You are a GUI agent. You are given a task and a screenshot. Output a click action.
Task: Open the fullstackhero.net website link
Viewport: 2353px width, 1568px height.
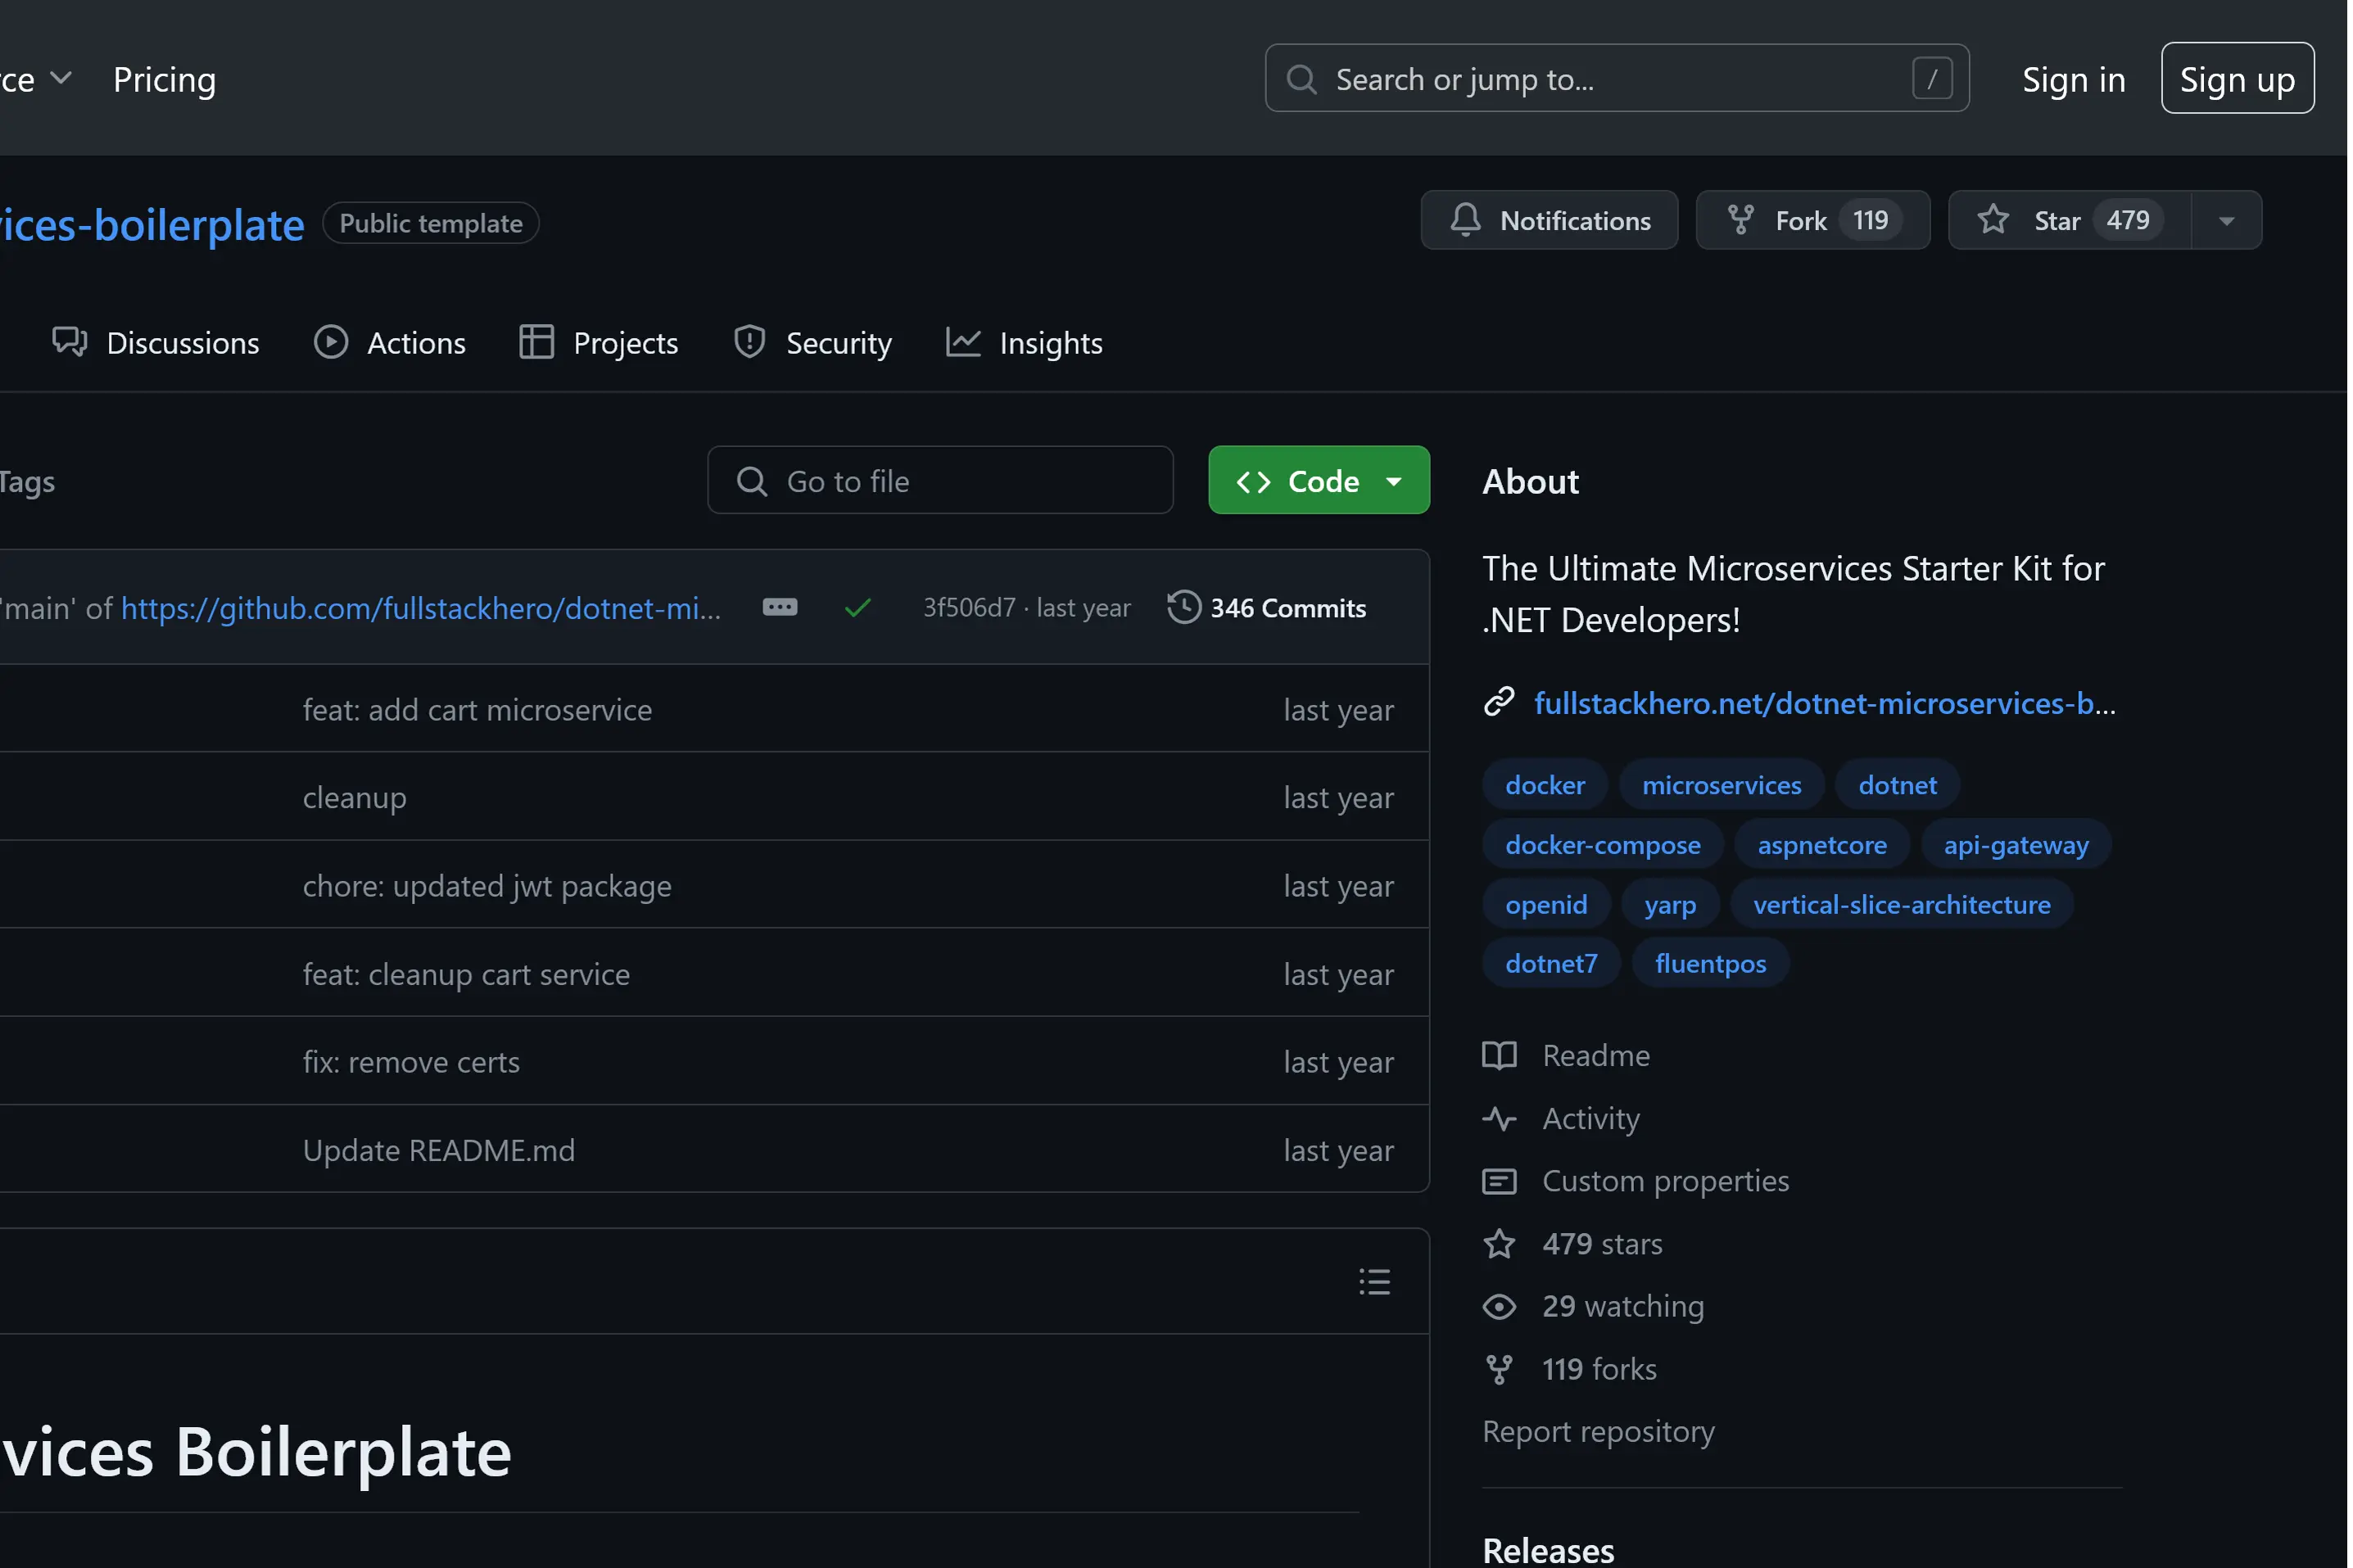click(x=1823, y=704)
